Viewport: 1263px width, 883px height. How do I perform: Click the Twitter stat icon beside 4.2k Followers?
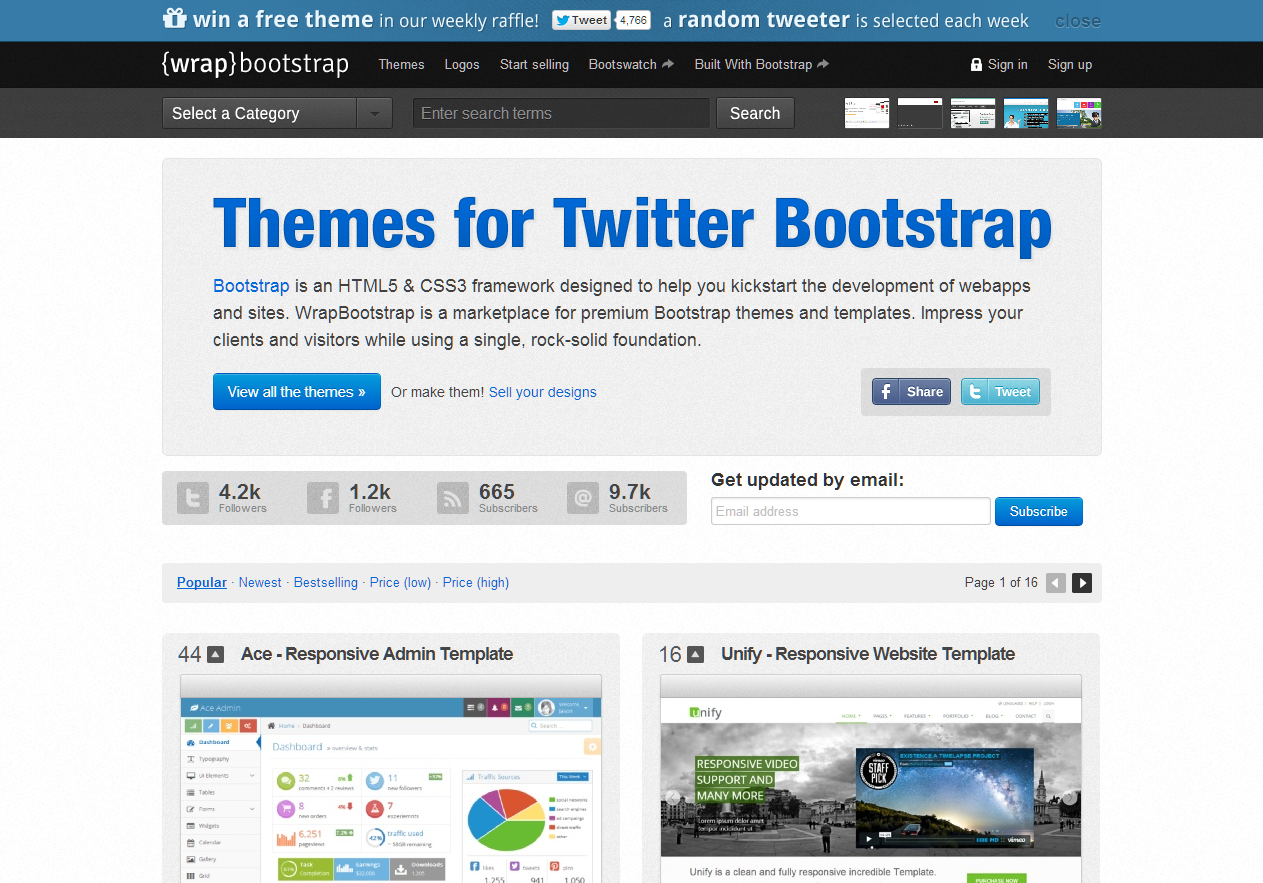click(193, 498)
